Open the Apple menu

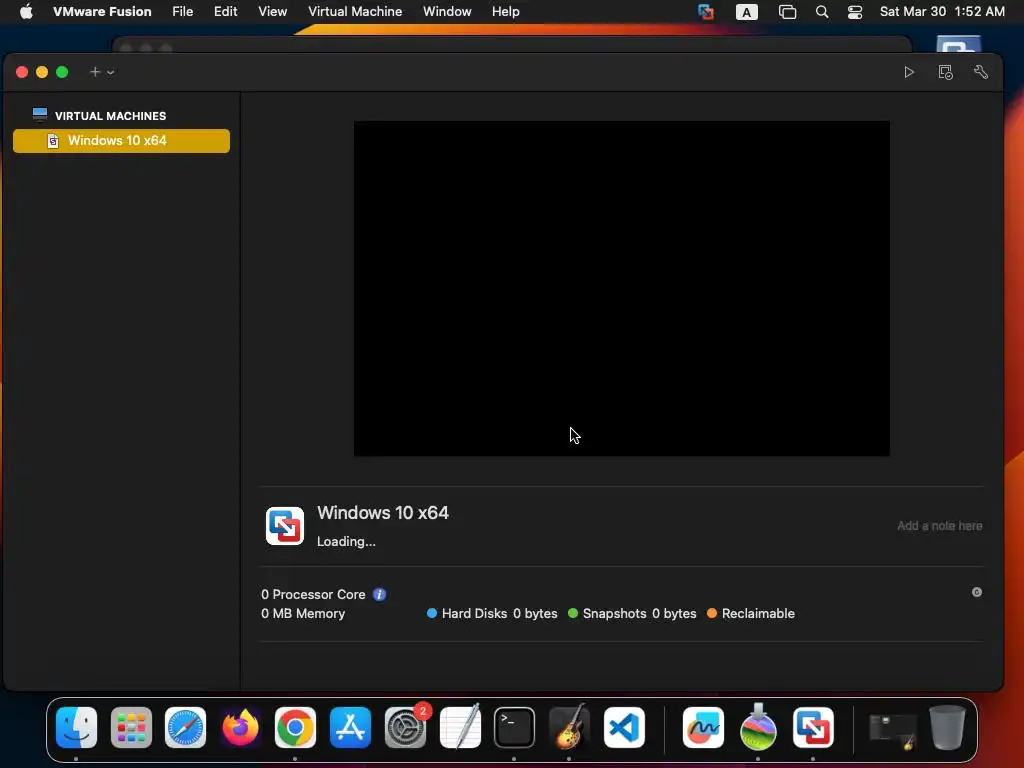coord(26,12)
